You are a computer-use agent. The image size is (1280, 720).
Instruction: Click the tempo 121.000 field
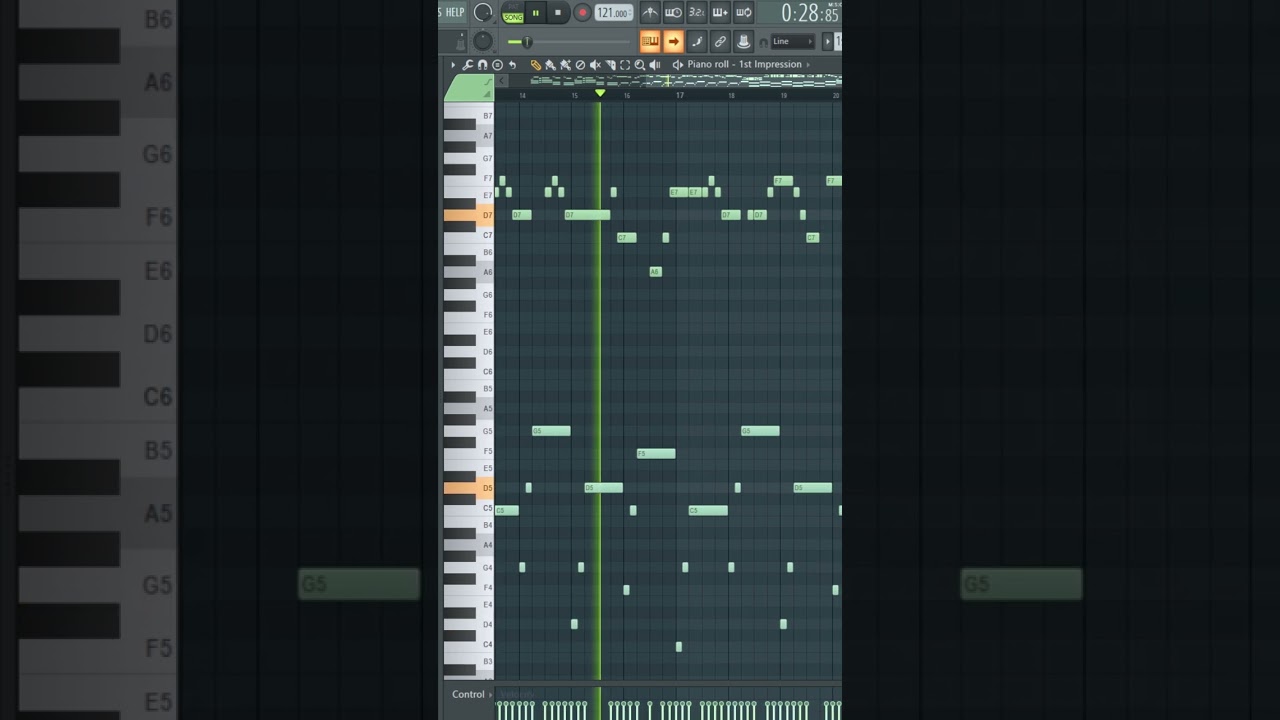tap(614, 13)
